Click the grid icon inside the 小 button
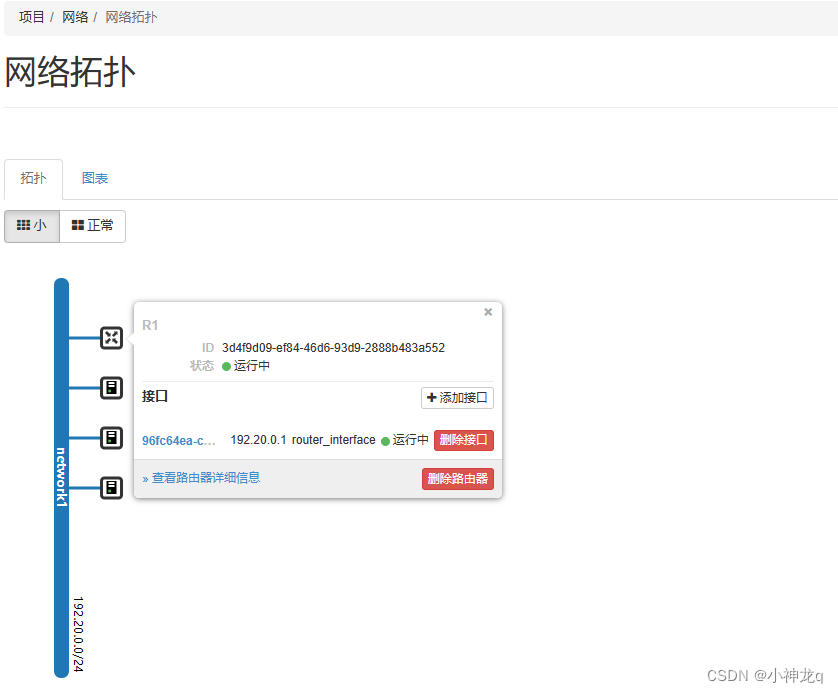 click(22, 225)
